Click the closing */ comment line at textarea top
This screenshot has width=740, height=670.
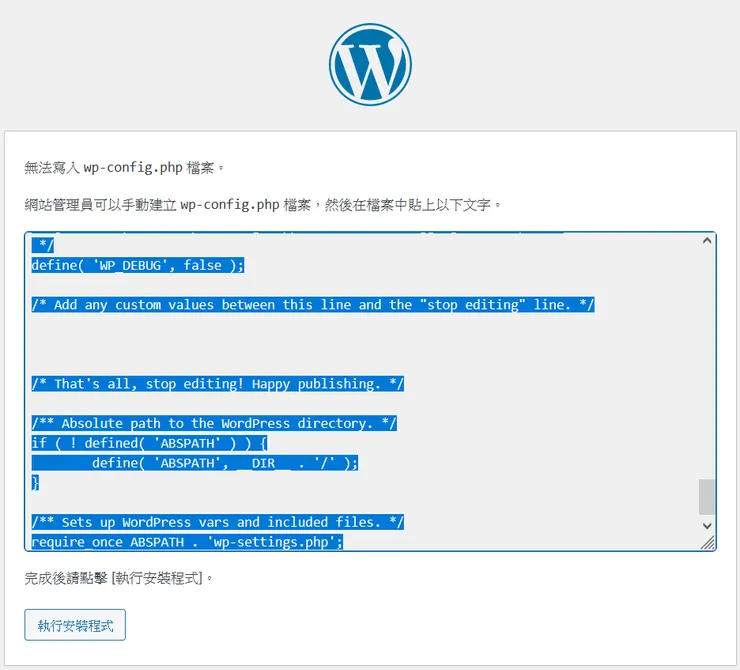coord(43,245)
